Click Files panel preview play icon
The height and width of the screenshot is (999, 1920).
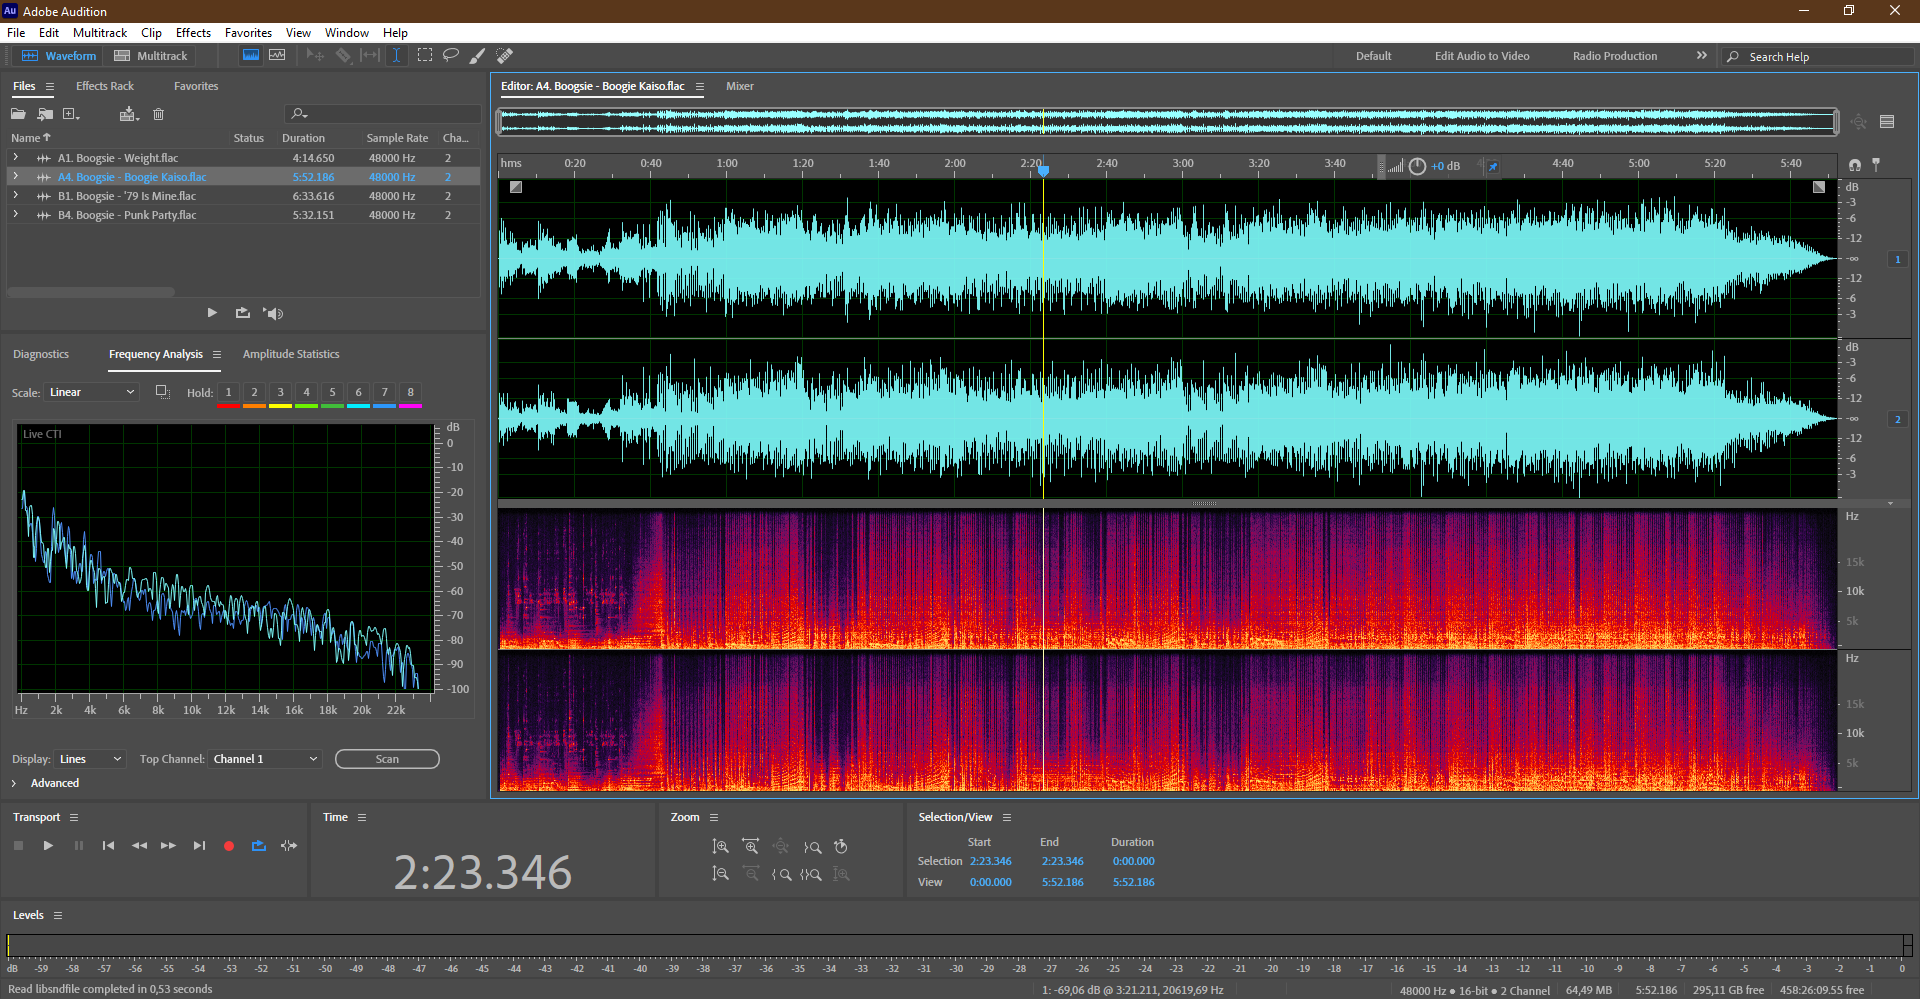(x=212, y=313)
